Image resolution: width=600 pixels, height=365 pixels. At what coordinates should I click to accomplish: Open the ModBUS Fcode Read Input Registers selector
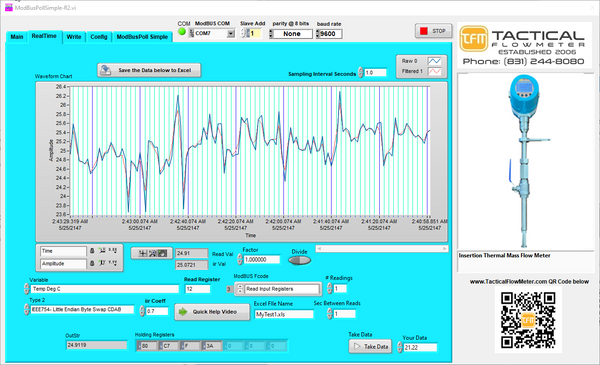pyautogui.click(x=278, y=289)
